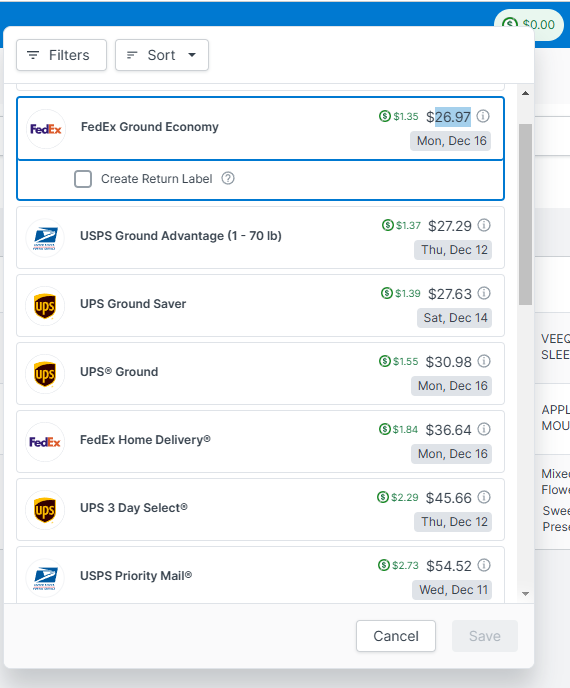This screenshot has height=688, width=570.
Task: Click the $1.84 savings coin icon
Action: tap(385, 429)
